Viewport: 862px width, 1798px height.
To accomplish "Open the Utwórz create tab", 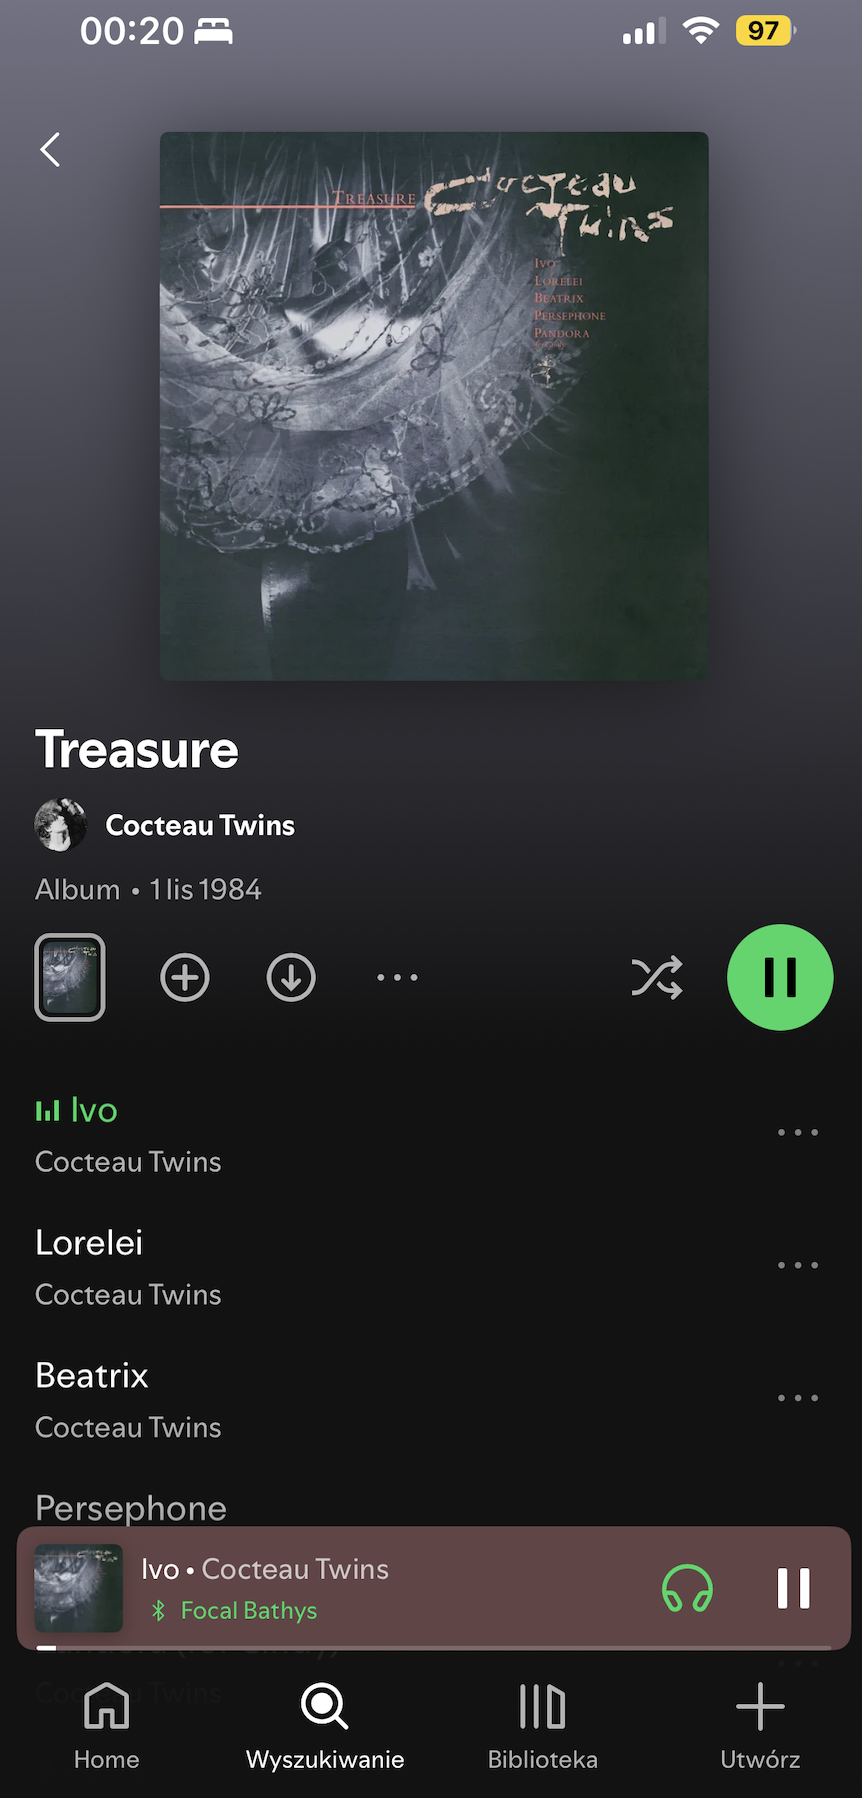I will pos(760,1726).
